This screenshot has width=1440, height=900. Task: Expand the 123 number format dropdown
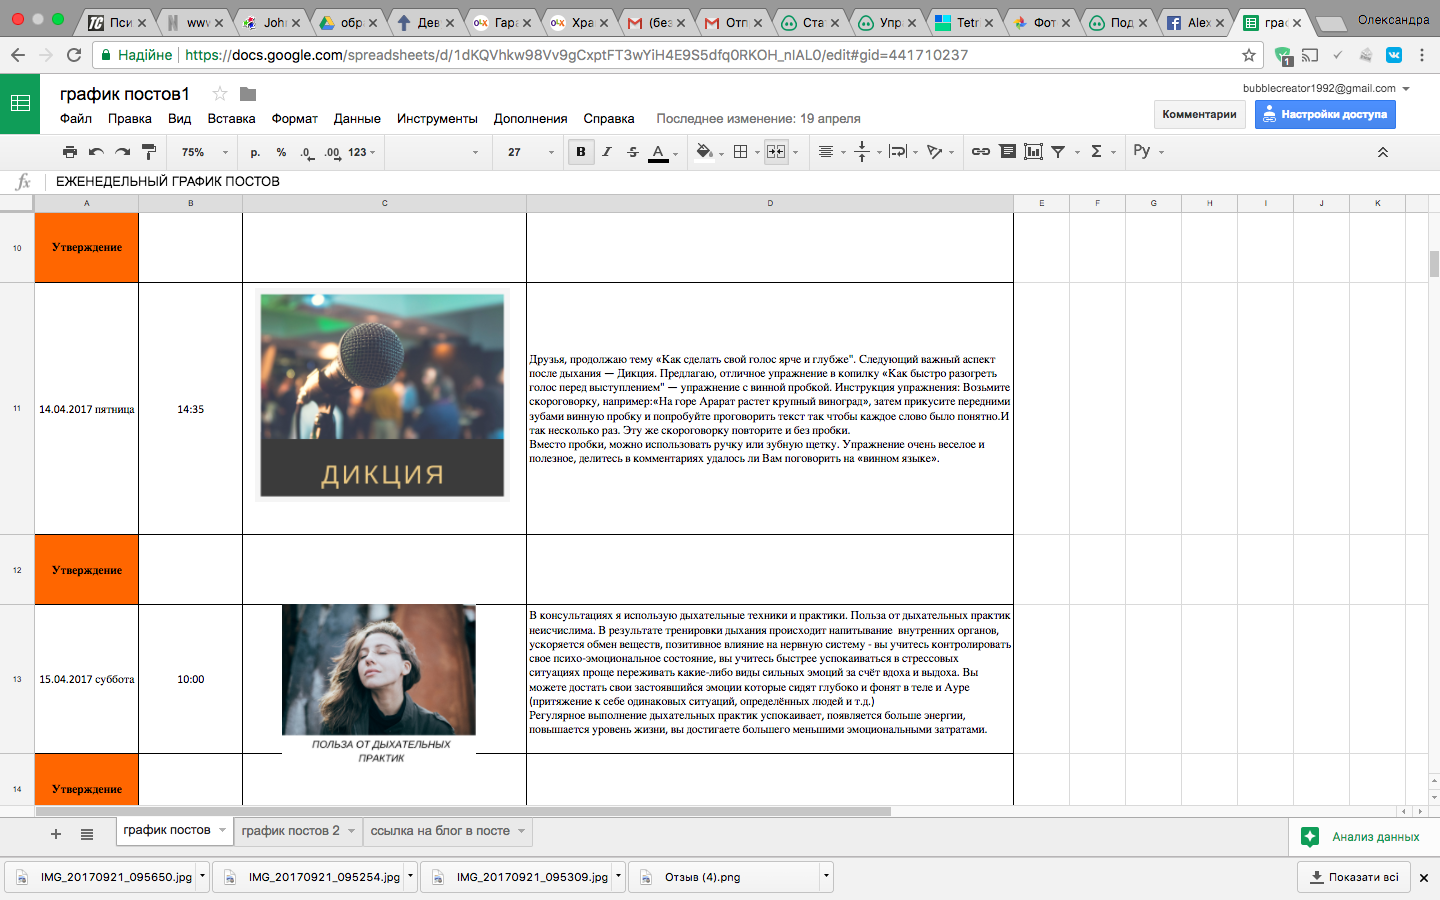[x=362, y=152]
